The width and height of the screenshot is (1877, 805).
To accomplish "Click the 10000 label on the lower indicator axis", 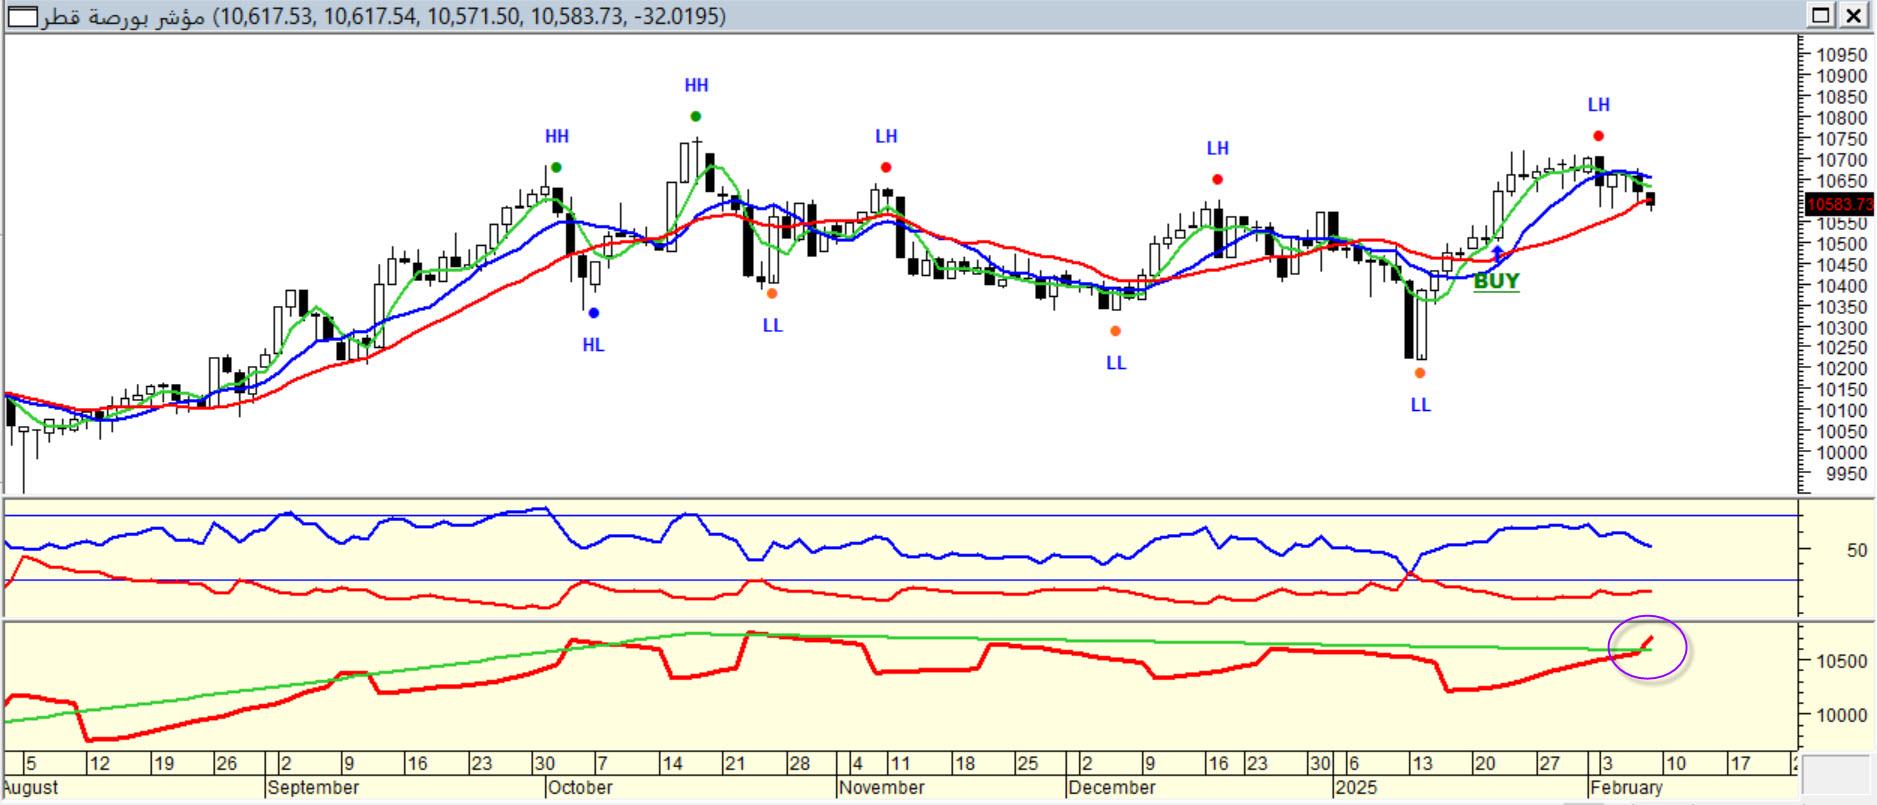I will pyautogui.click(x=1842, y=715).
